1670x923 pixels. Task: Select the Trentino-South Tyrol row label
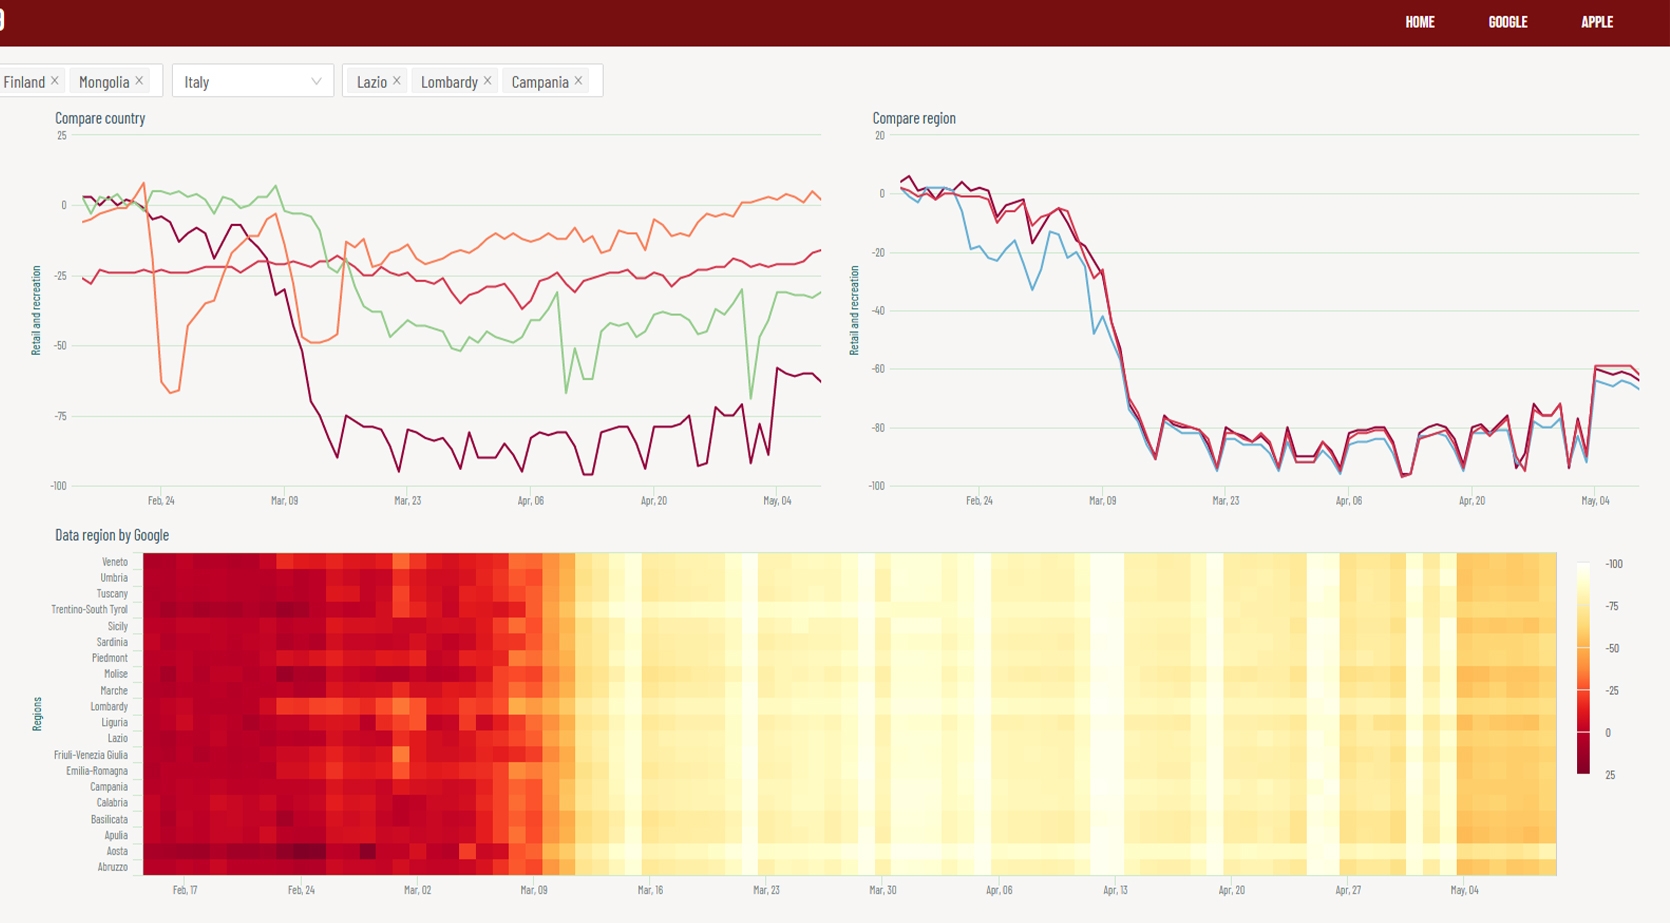coord(90,610)
